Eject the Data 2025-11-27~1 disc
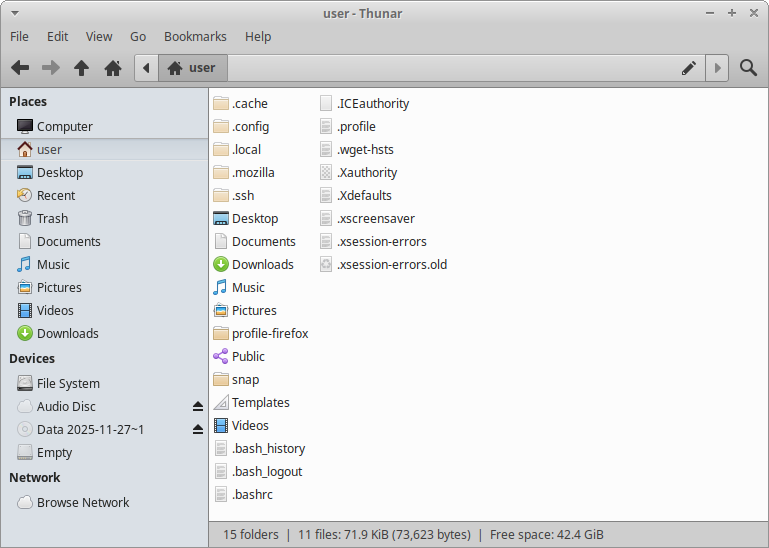 click(198, 429)
